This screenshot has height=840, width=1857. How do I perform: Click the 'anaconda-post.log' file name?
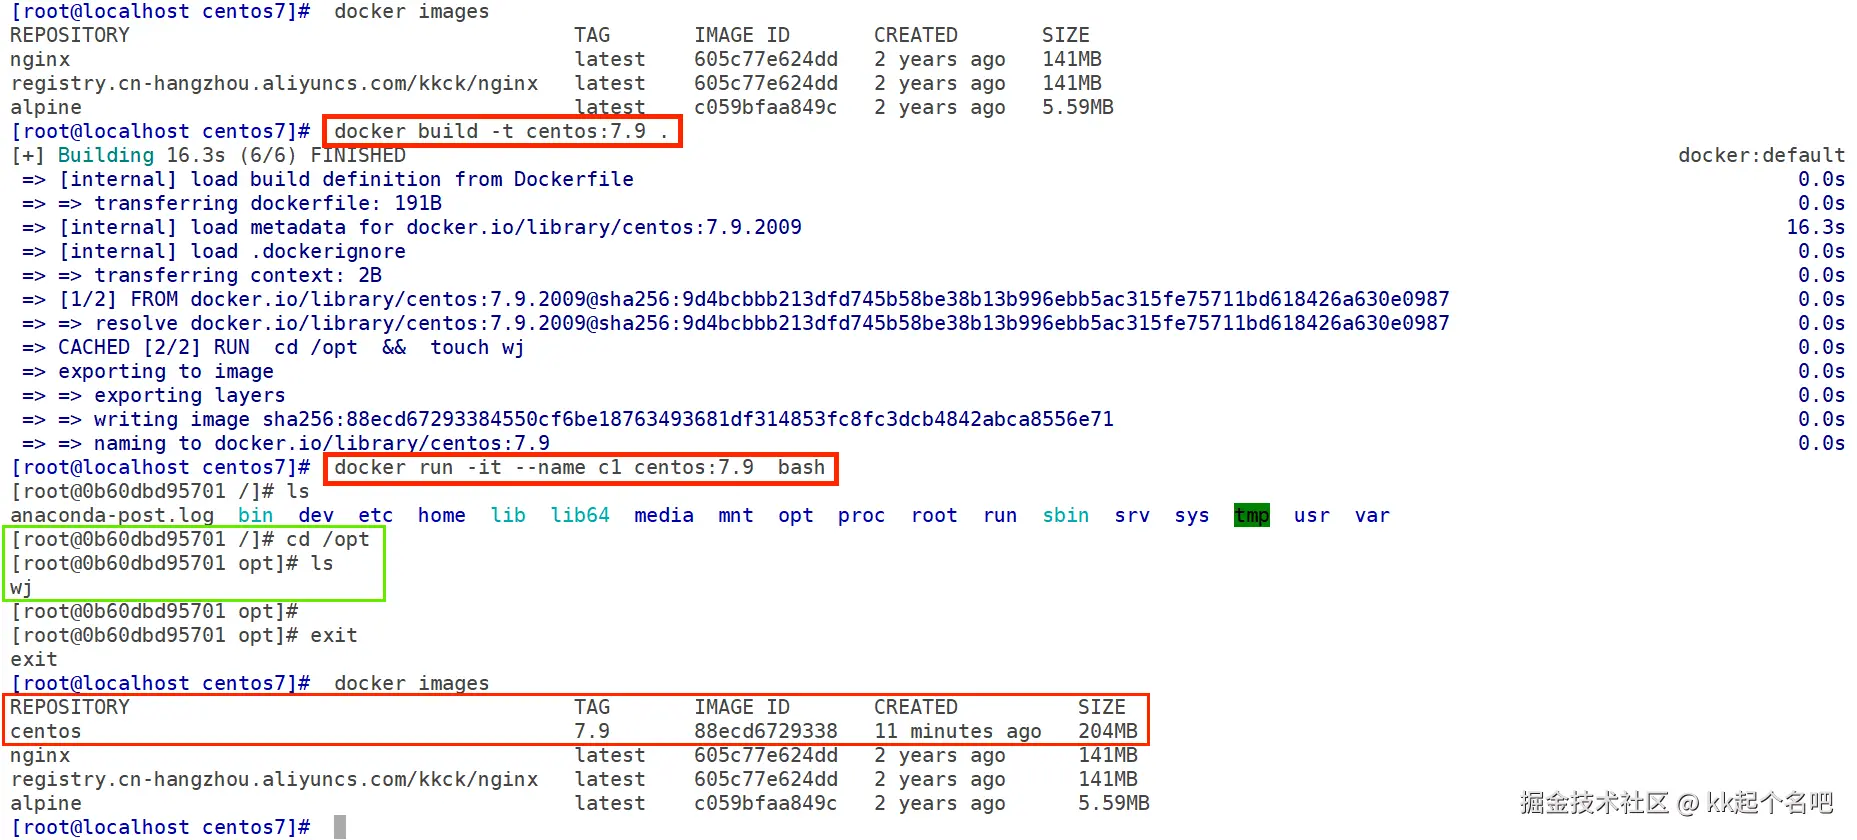coord(112,515)
